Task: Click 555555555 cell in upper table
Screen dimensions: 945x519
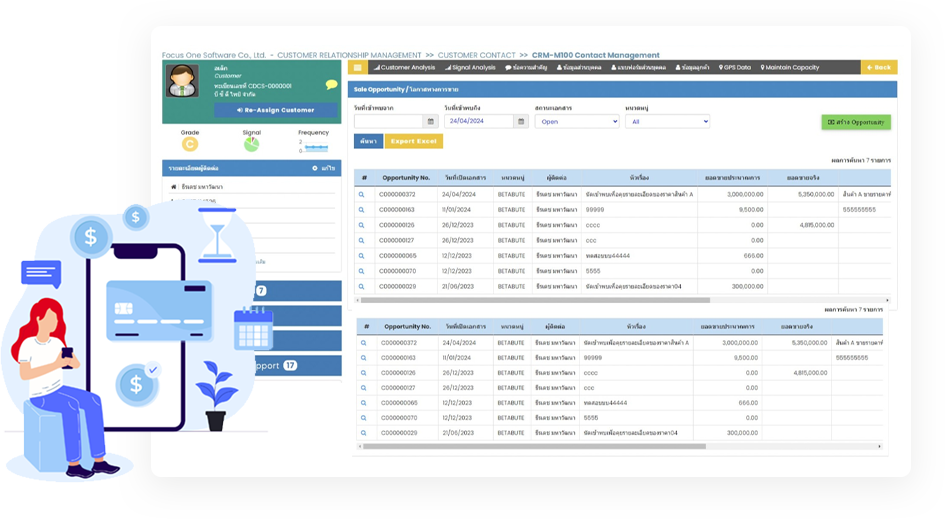Action: (859, 210)
